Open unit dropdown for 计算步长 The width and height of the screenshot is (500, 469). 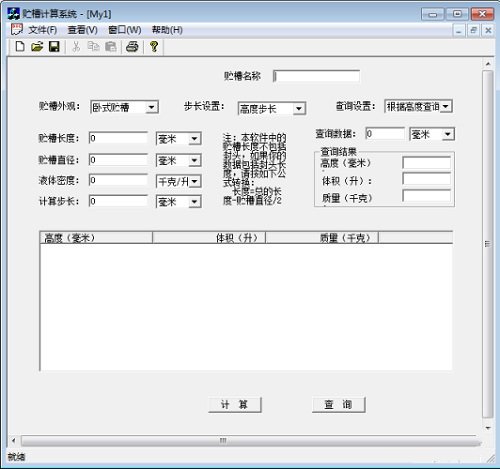pos(194,202)
